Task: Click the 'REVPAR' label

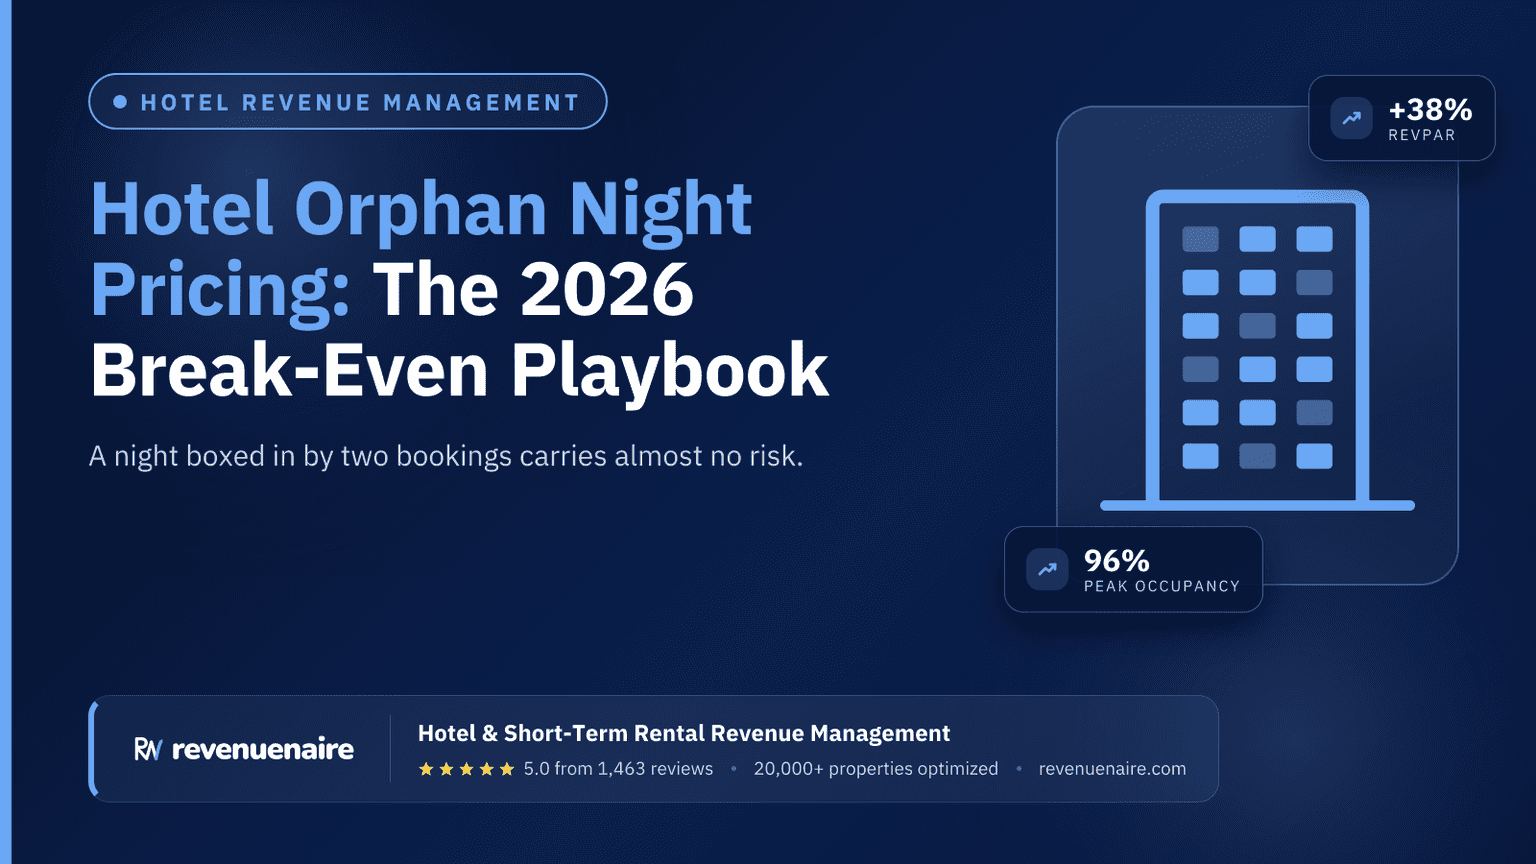Action: [x=1421, y=135]
